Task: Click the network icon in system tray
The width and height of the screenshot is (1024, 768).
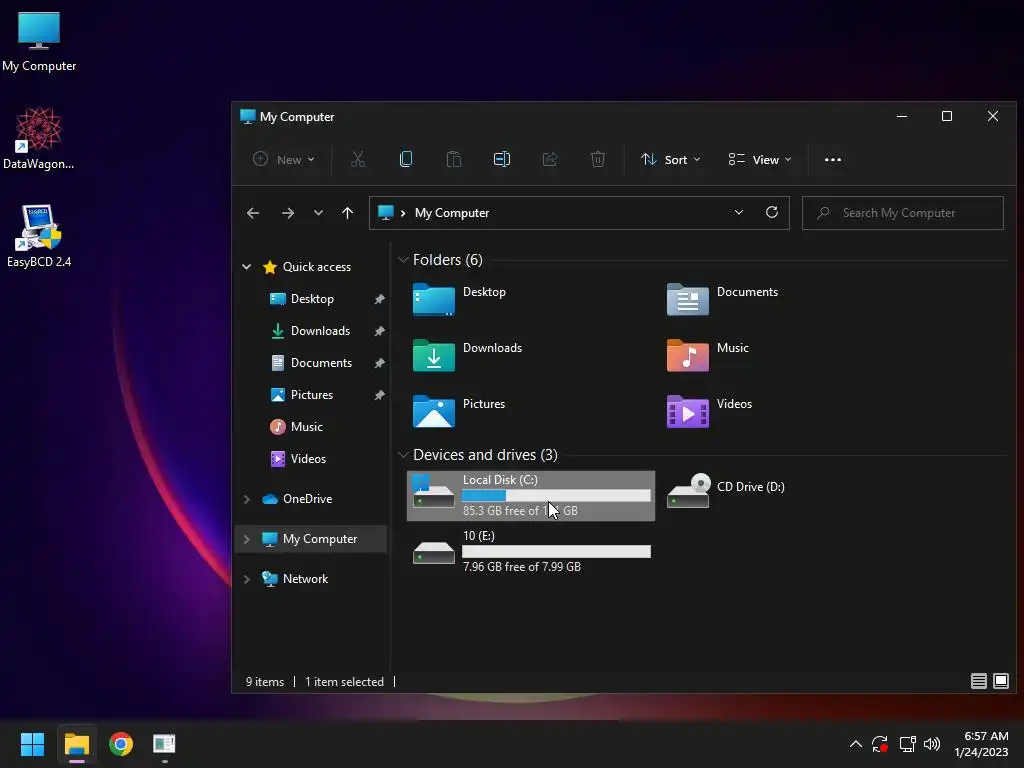Action: click(x=907, y=744)
